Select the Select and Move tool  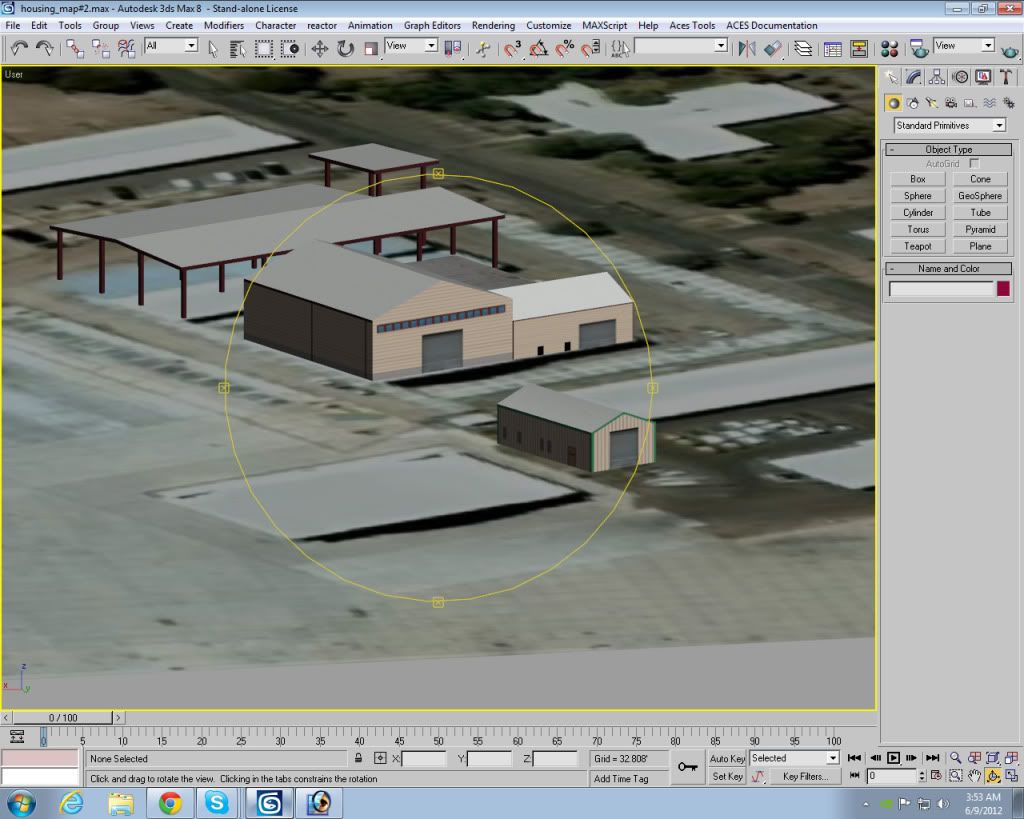click(320, 47)
